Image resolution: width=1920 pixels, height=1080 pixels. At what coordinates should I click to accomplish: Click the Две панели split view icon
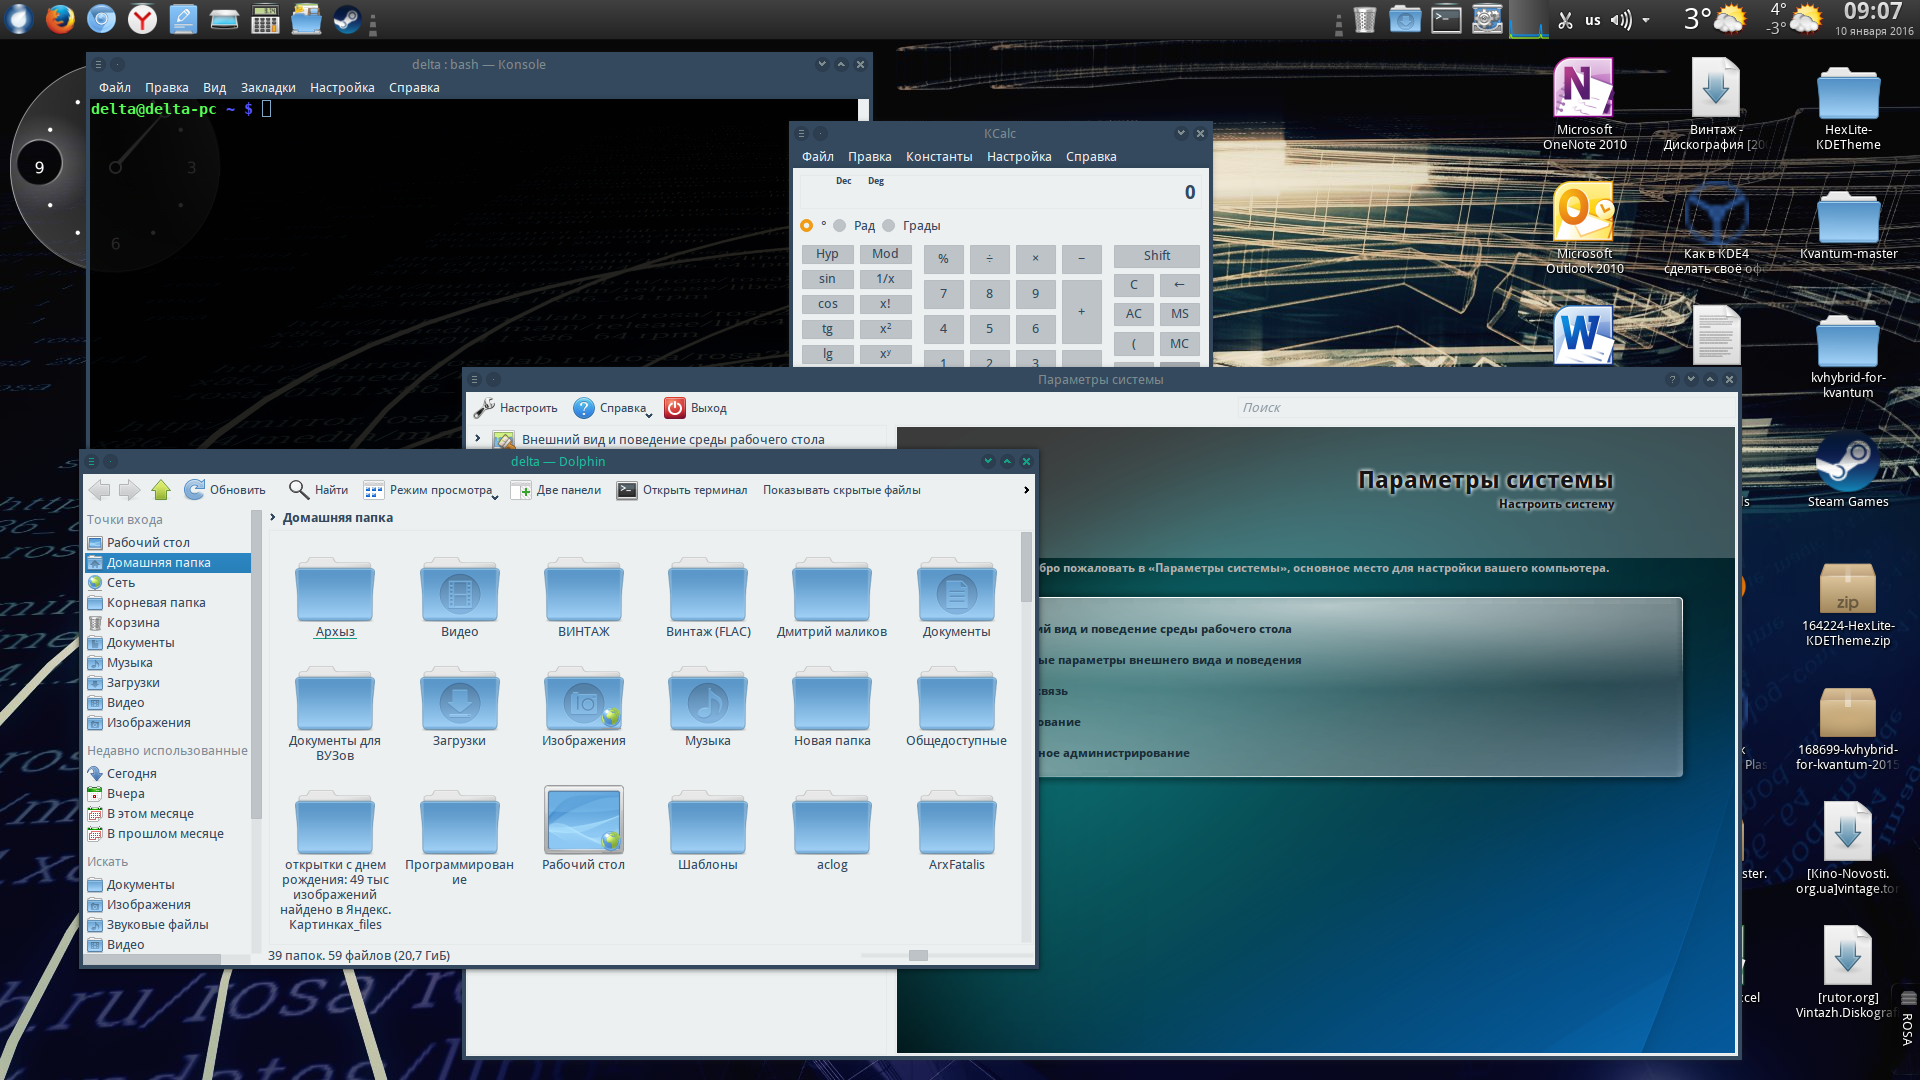pyautogui.click(x=521, y=490)
